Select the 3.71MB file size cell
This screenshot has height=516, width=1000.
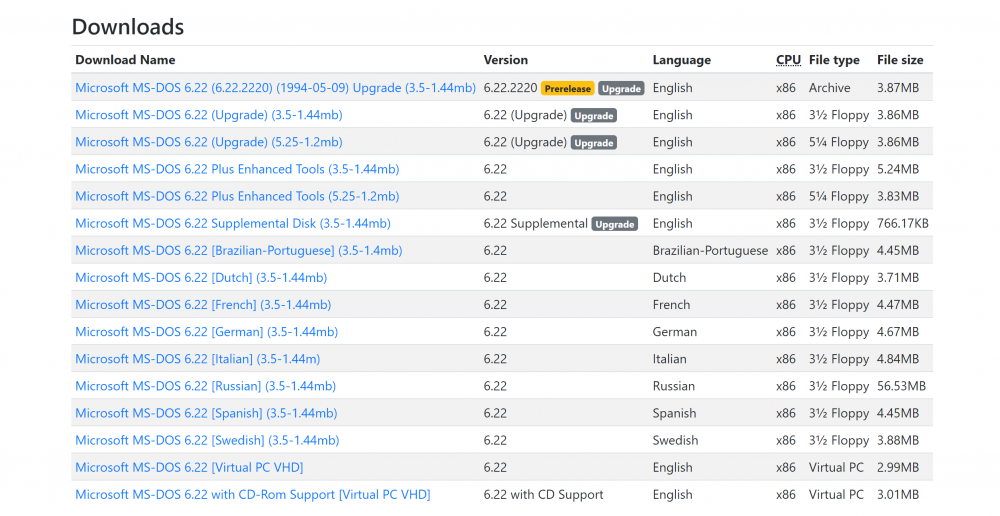click(898, 278)
